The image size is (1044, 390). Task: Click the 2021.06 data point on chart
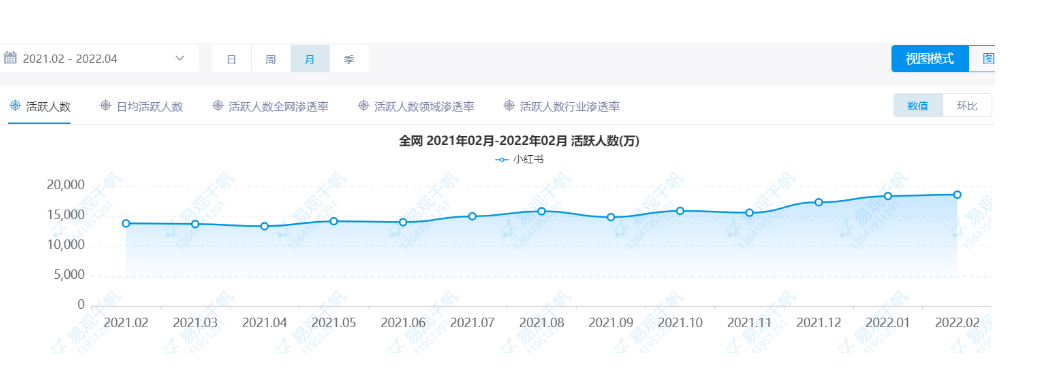click(x=403, y=222)
